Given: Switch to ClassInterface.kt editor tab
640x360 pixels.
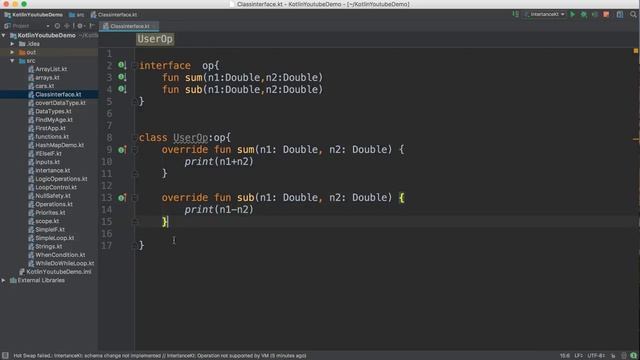Looking at the screenshot, I should click(129, 26).
